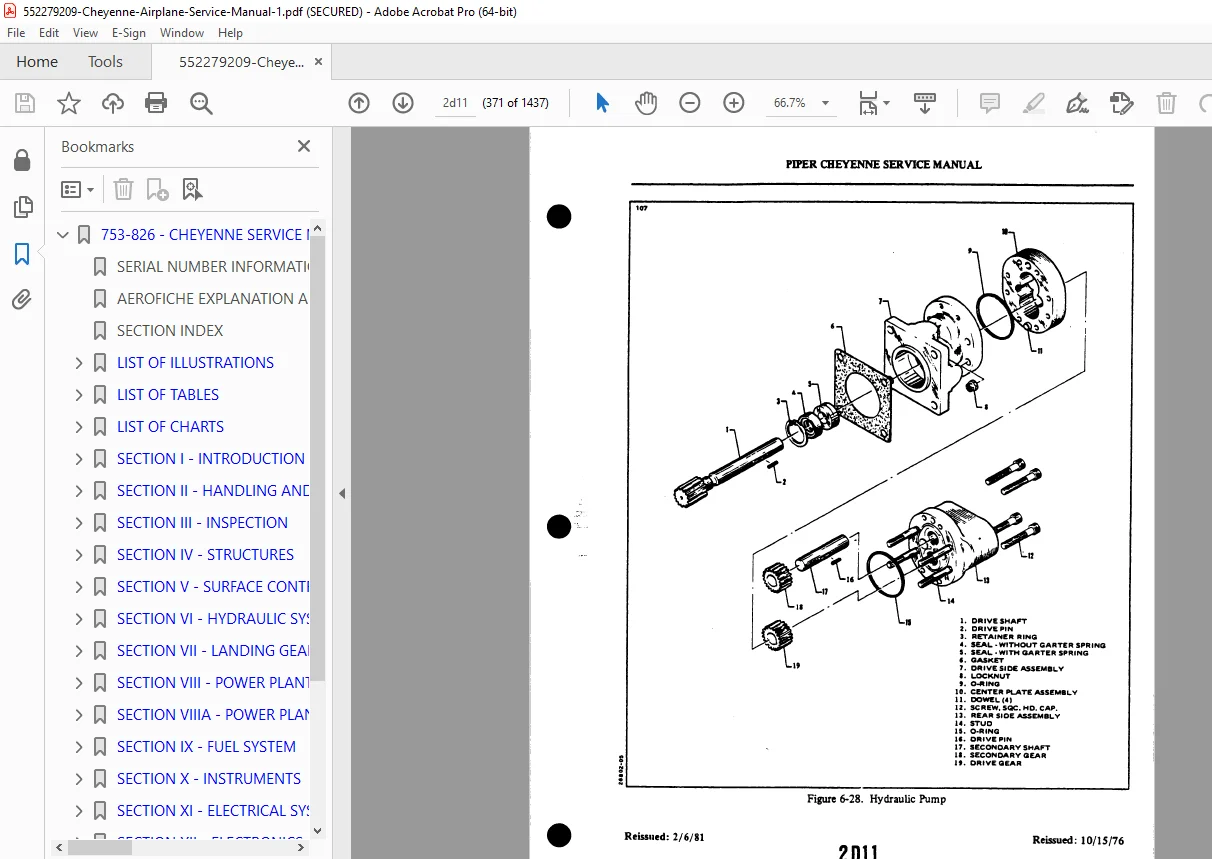Click the scrolling mode toolbar icon
This screenshot has height=859, width=1212.
click(925, 103)
